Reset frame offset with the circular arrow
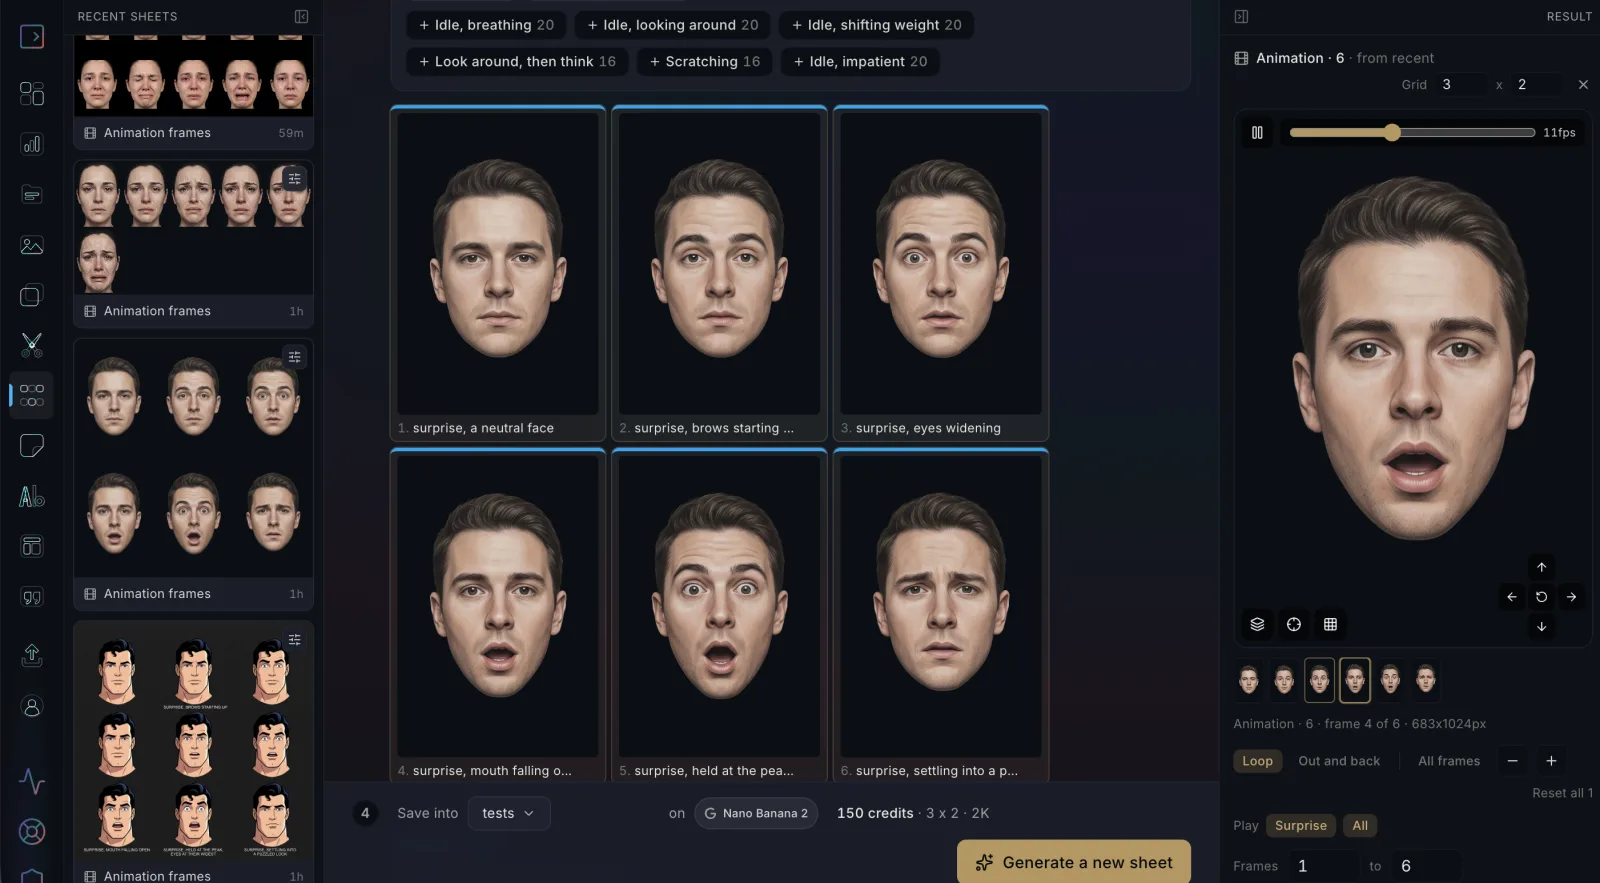The width and height of the screenshot is (1600, 883). (x=1541, y=597)
